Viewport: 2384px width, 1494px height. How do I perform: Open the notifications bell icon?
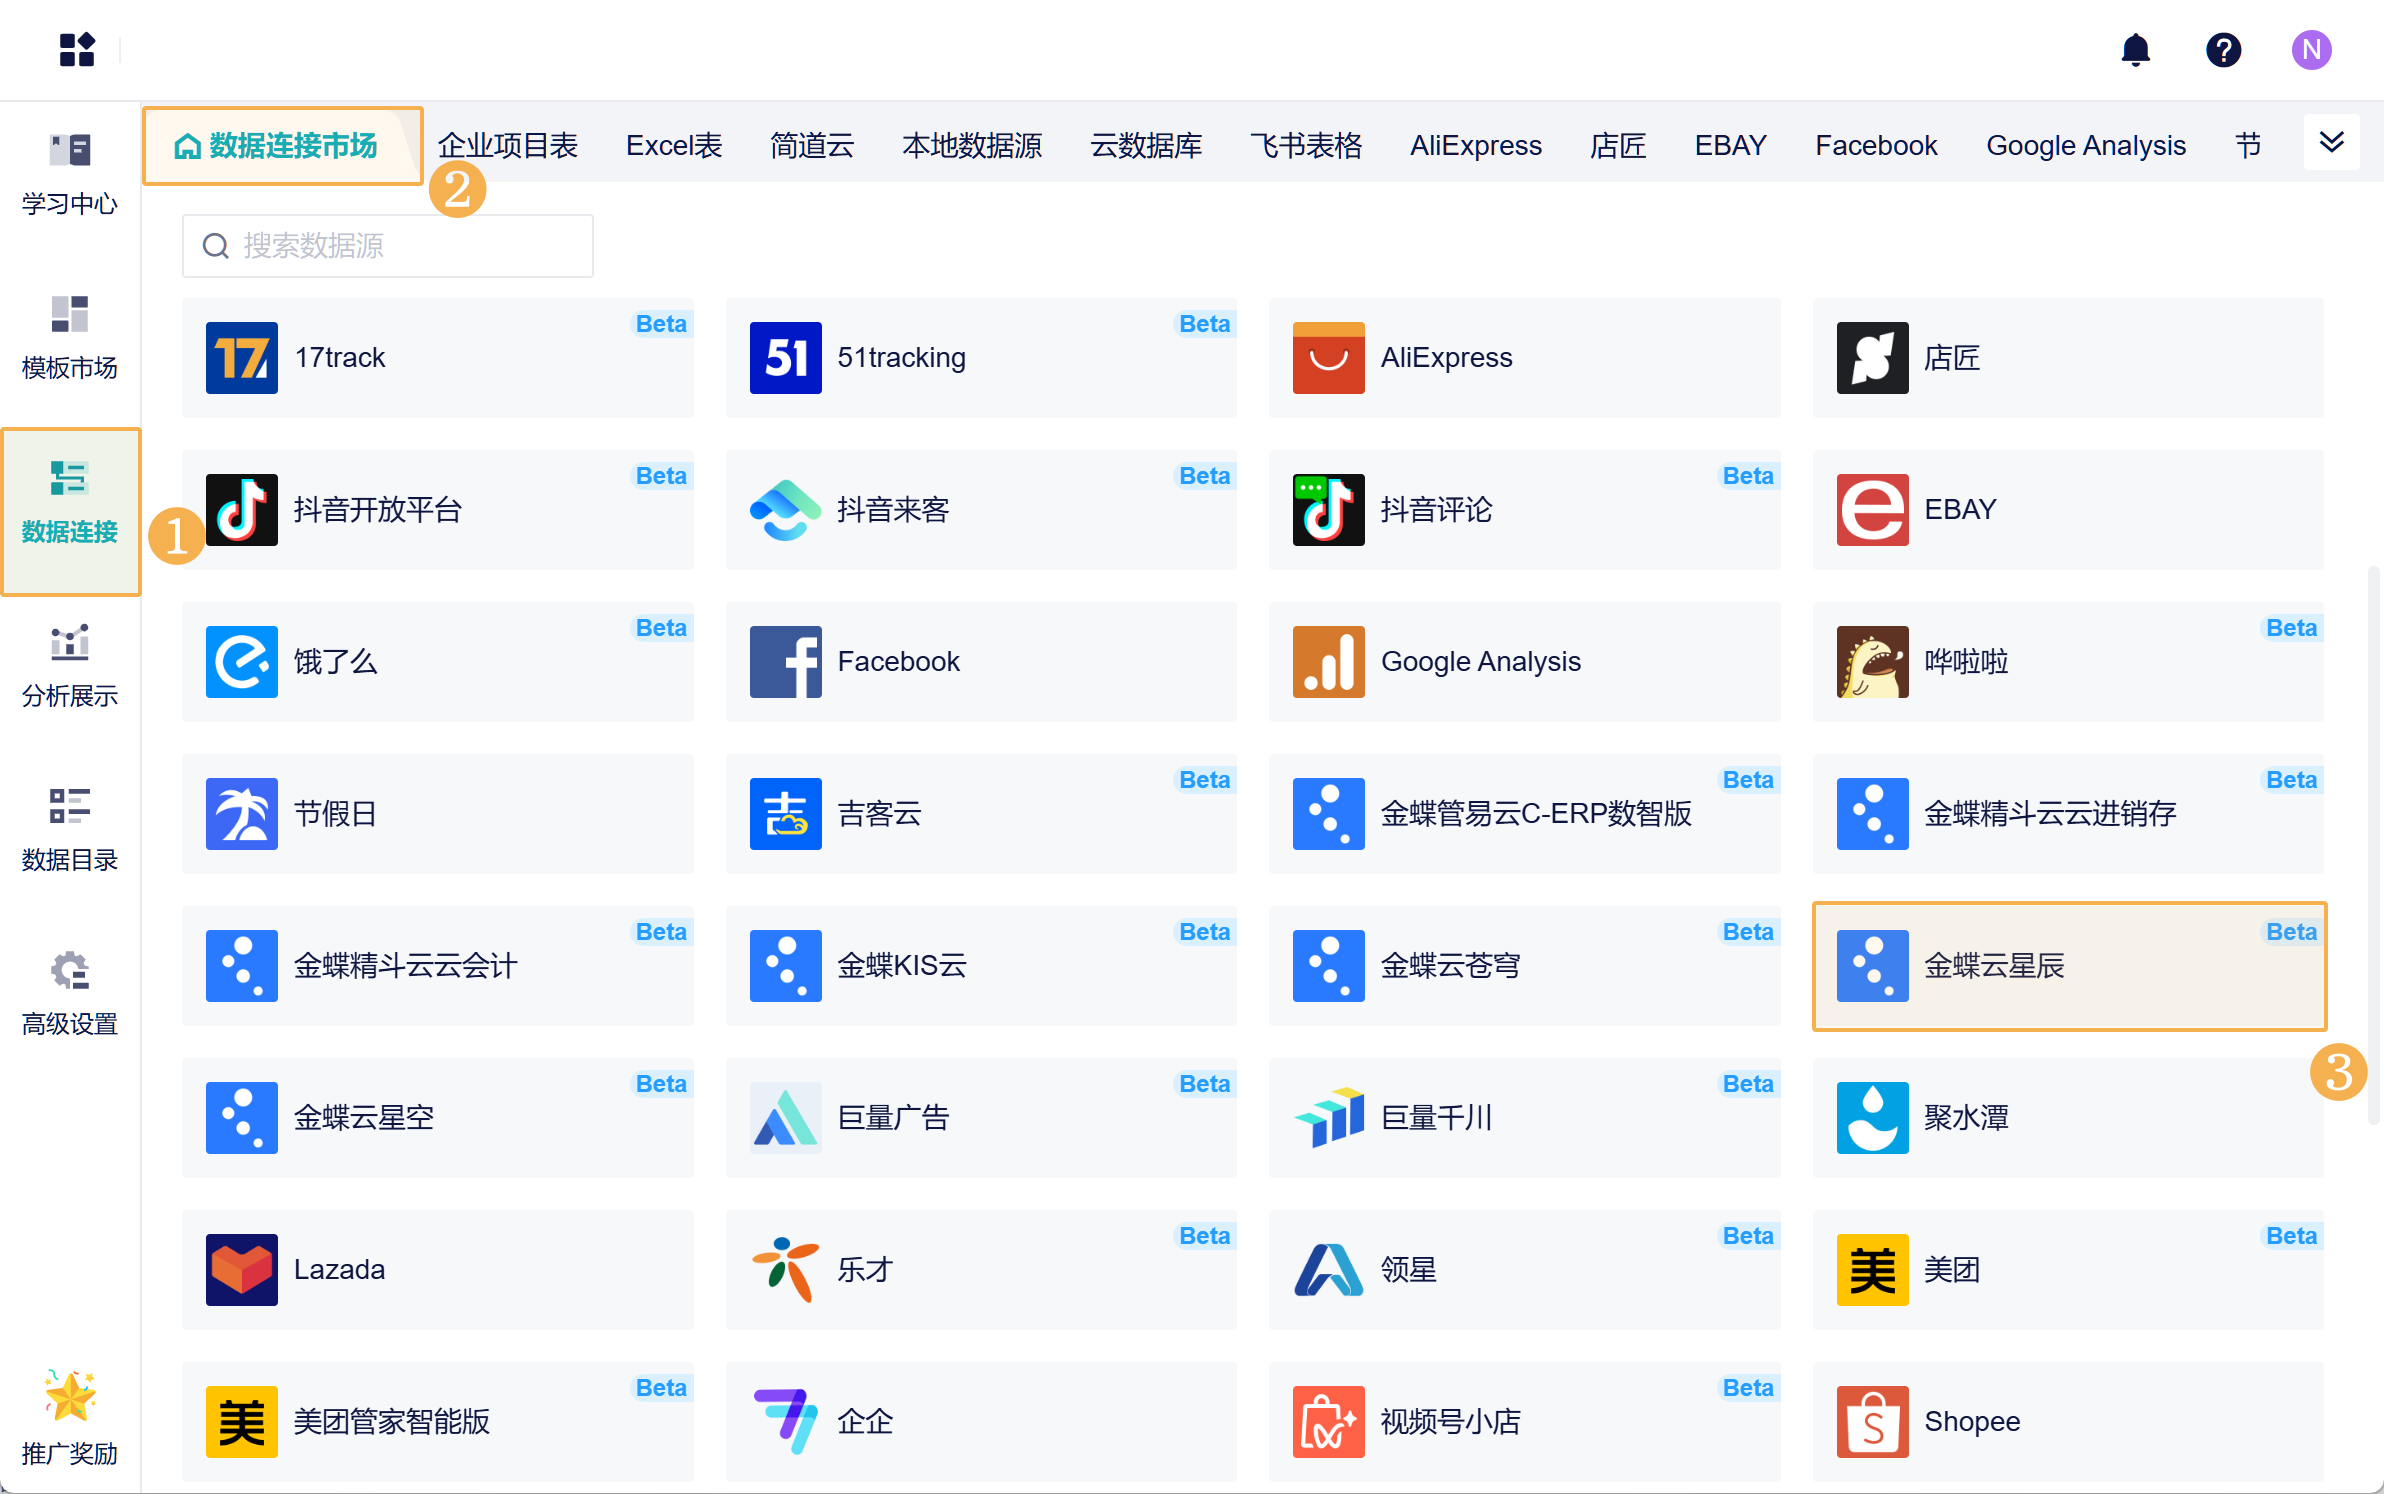click(2135, 50)
